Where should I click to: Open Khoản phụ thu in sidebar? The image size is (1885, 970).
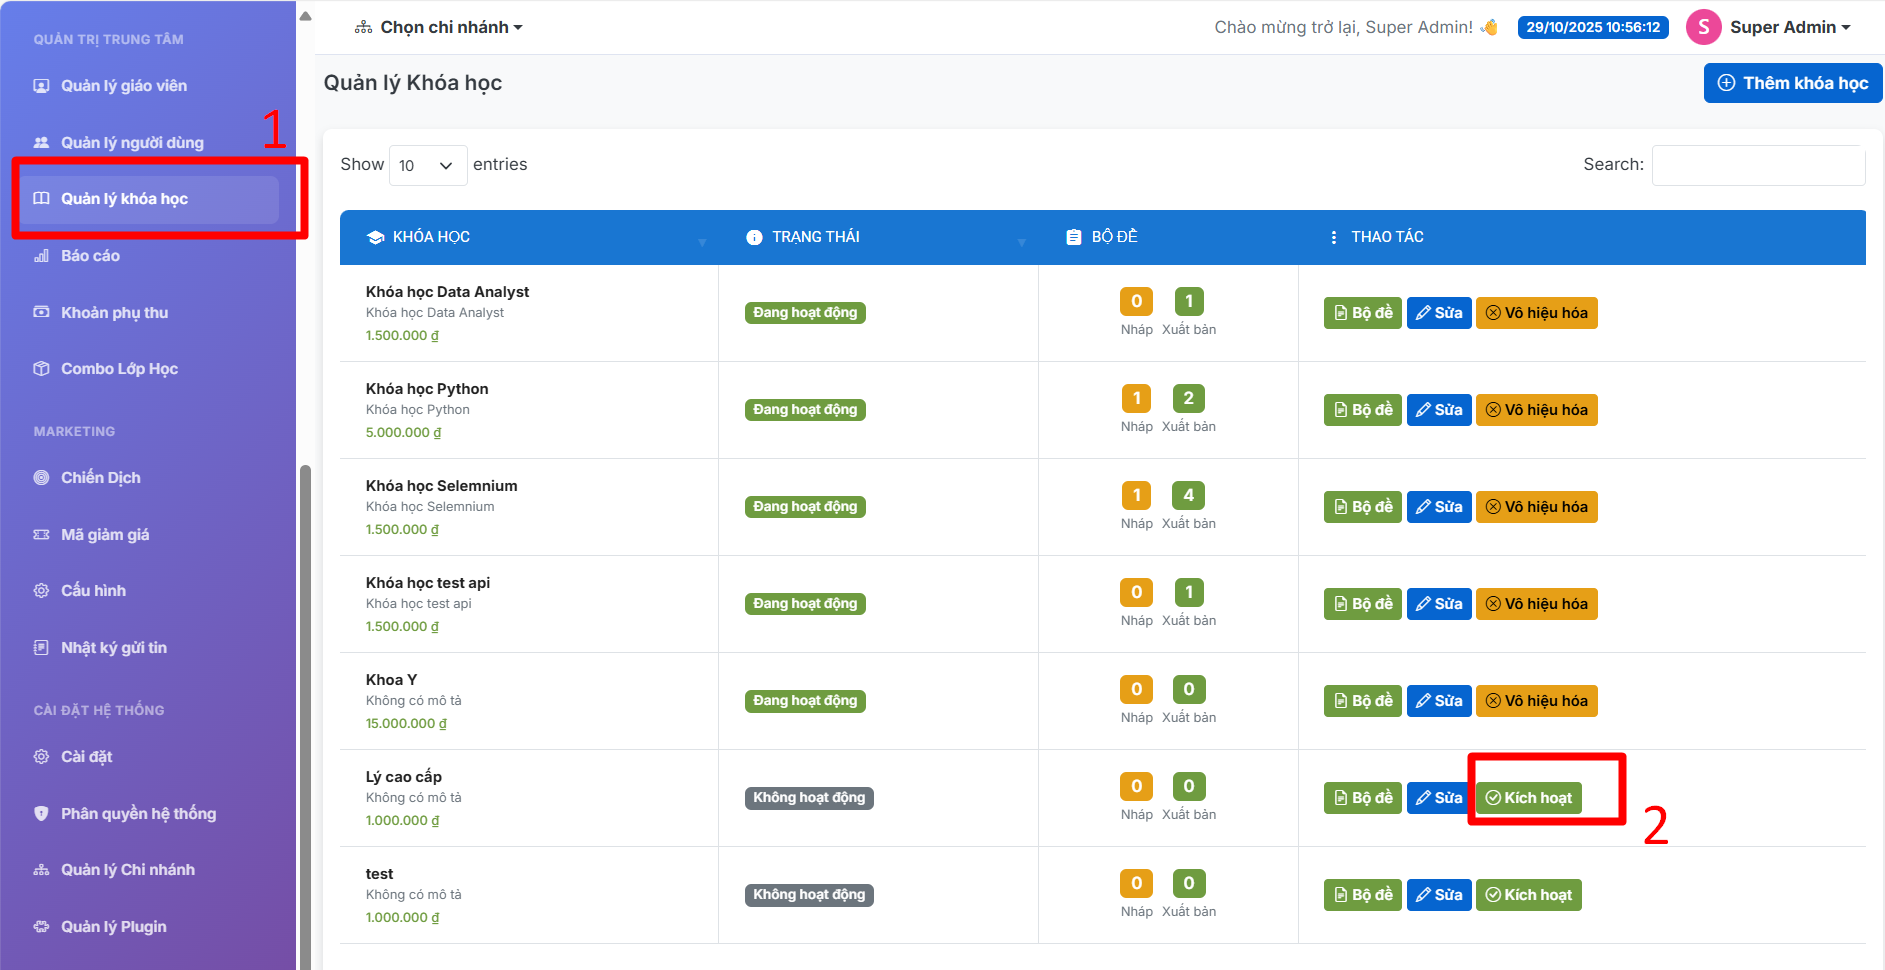pyautogui.click(x=114, y=313)
